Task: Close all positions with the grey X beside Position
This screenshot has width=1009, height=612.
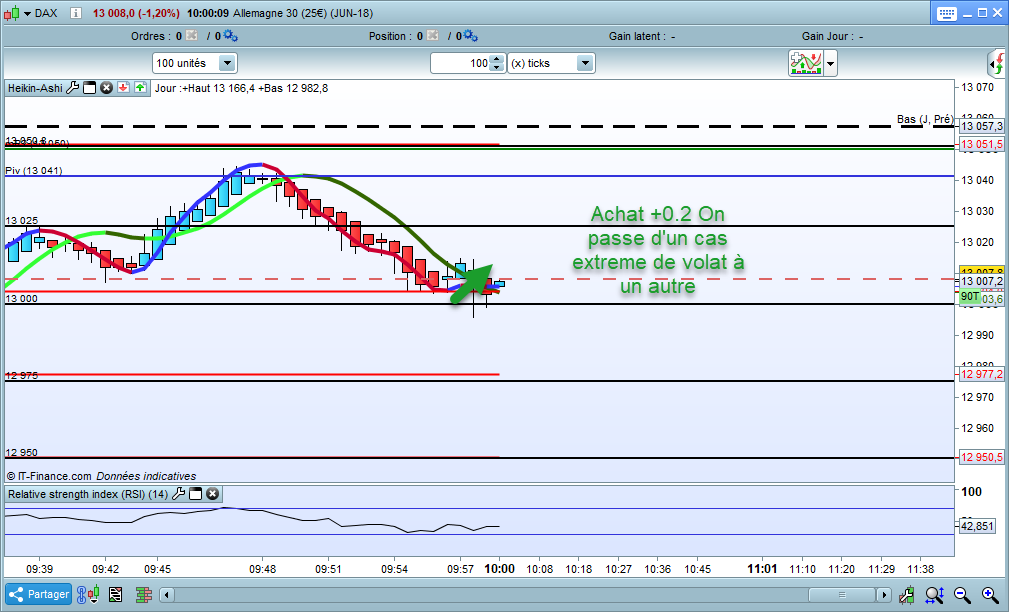Action: pyautogui.click(x=432, y=36)
